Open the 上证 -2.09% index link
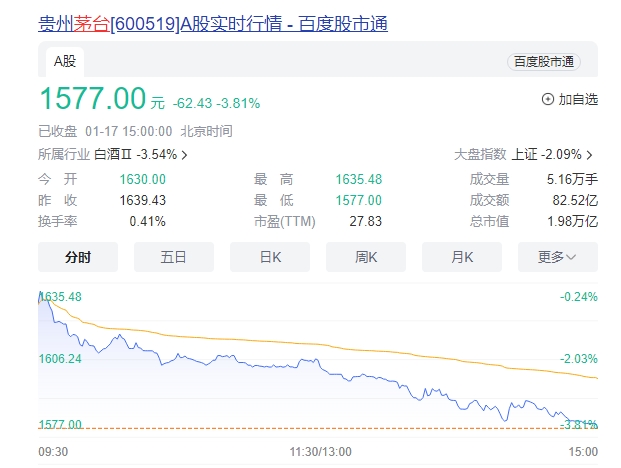The height and width of the screenshot is (468, 621). pyautogui.click(x=547, y=154)
